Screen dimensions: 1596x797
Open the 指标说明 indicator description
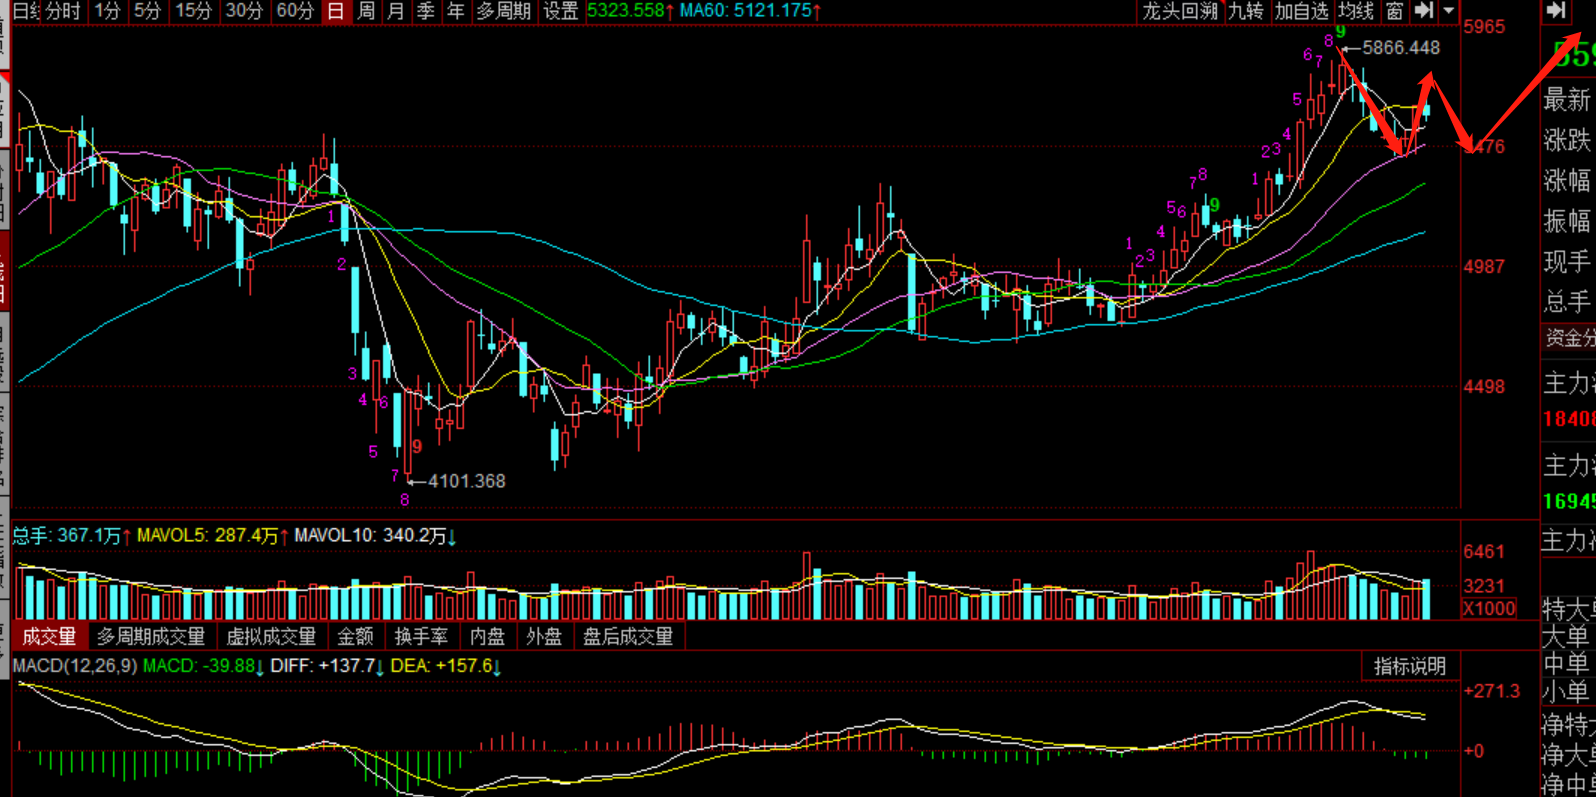pyautogui.click(x=1410, y=667)
